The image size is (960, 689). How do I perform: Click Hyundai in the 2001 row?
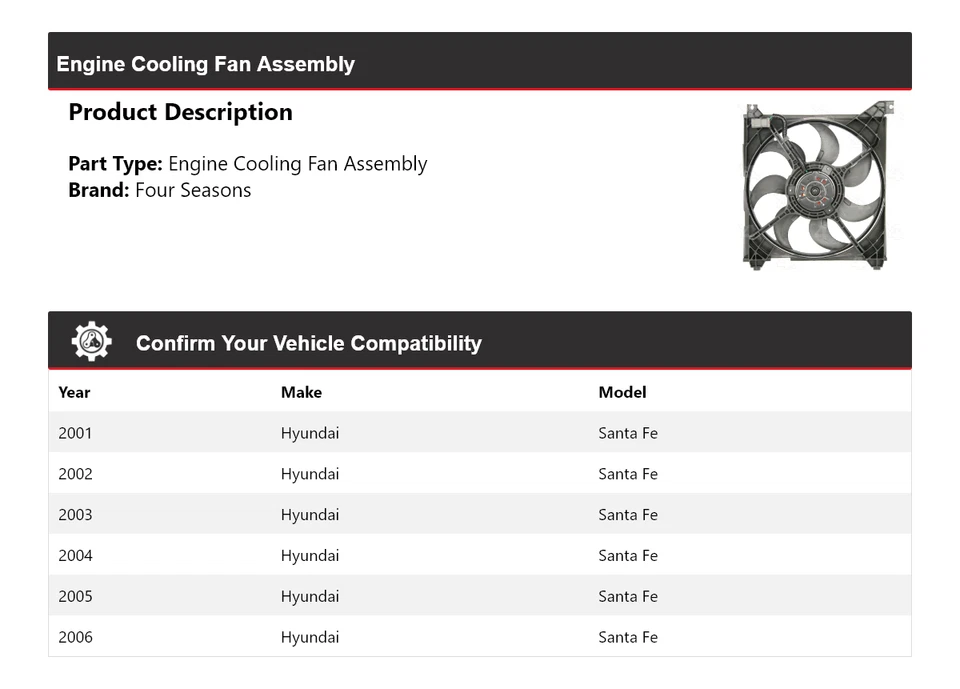pos(310,433)
